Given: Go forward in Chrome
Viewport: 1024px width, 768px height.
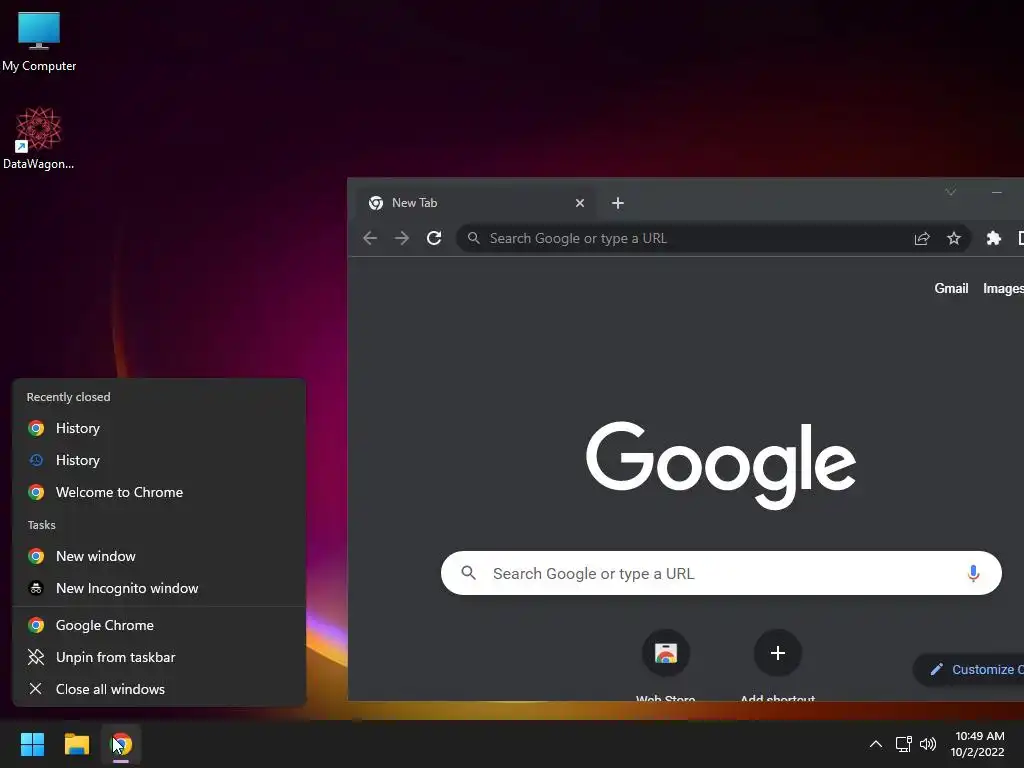Looking at the screenshot, I should tap(402, 238).
